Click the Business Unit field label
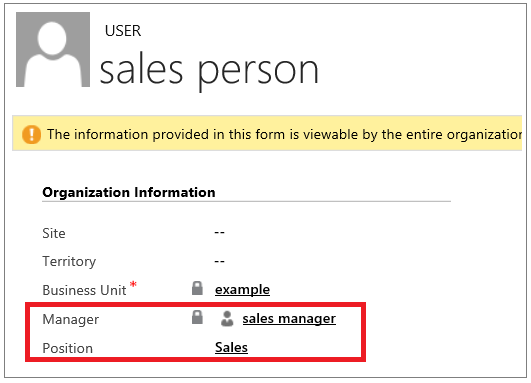This screenshot has width=531, height=383. pos(84,291)
